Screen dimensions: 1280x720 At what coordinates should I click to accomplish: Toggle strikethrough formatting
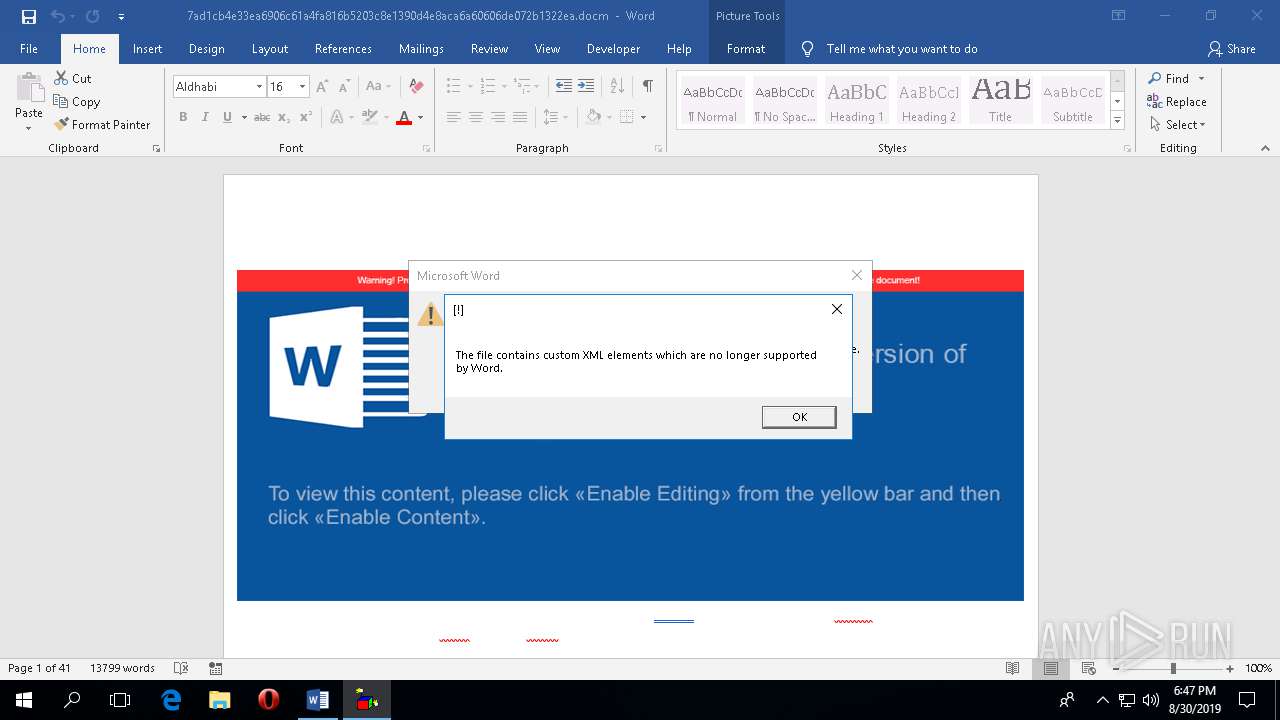[x=262, y=117]
